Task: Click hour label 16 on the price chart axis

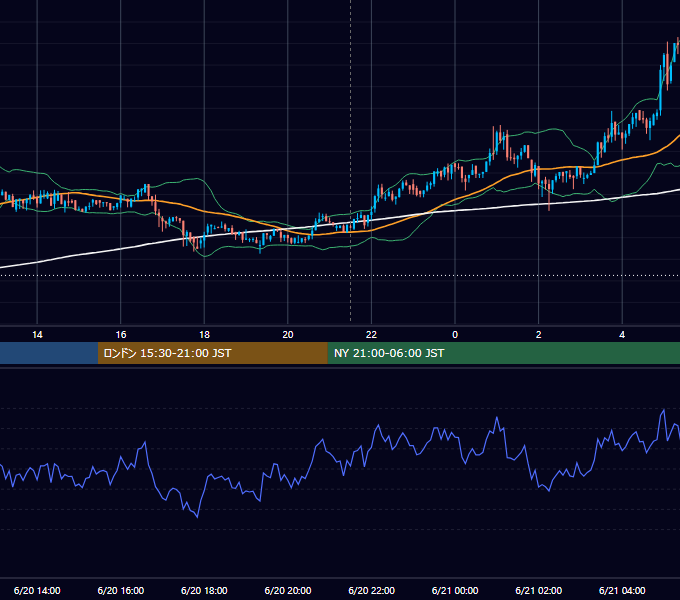Action: point(121,335)
